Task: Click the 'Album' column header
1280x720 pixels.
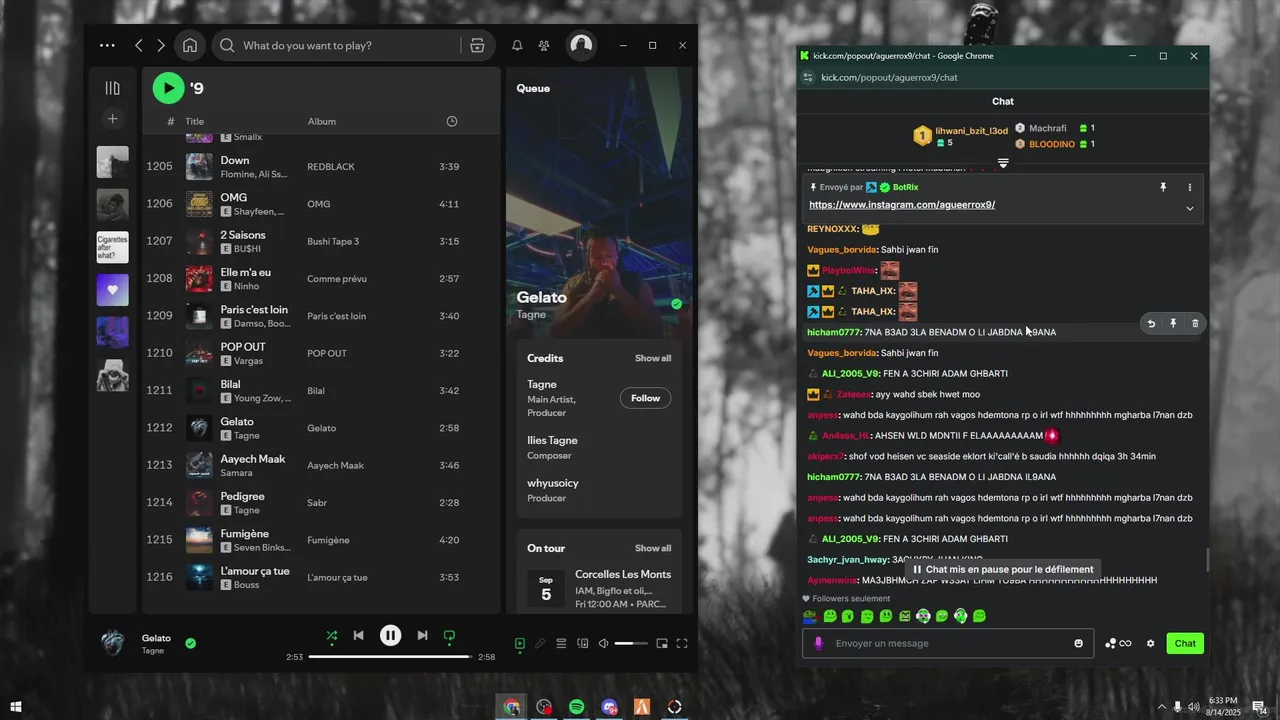Action: [321, 121]
